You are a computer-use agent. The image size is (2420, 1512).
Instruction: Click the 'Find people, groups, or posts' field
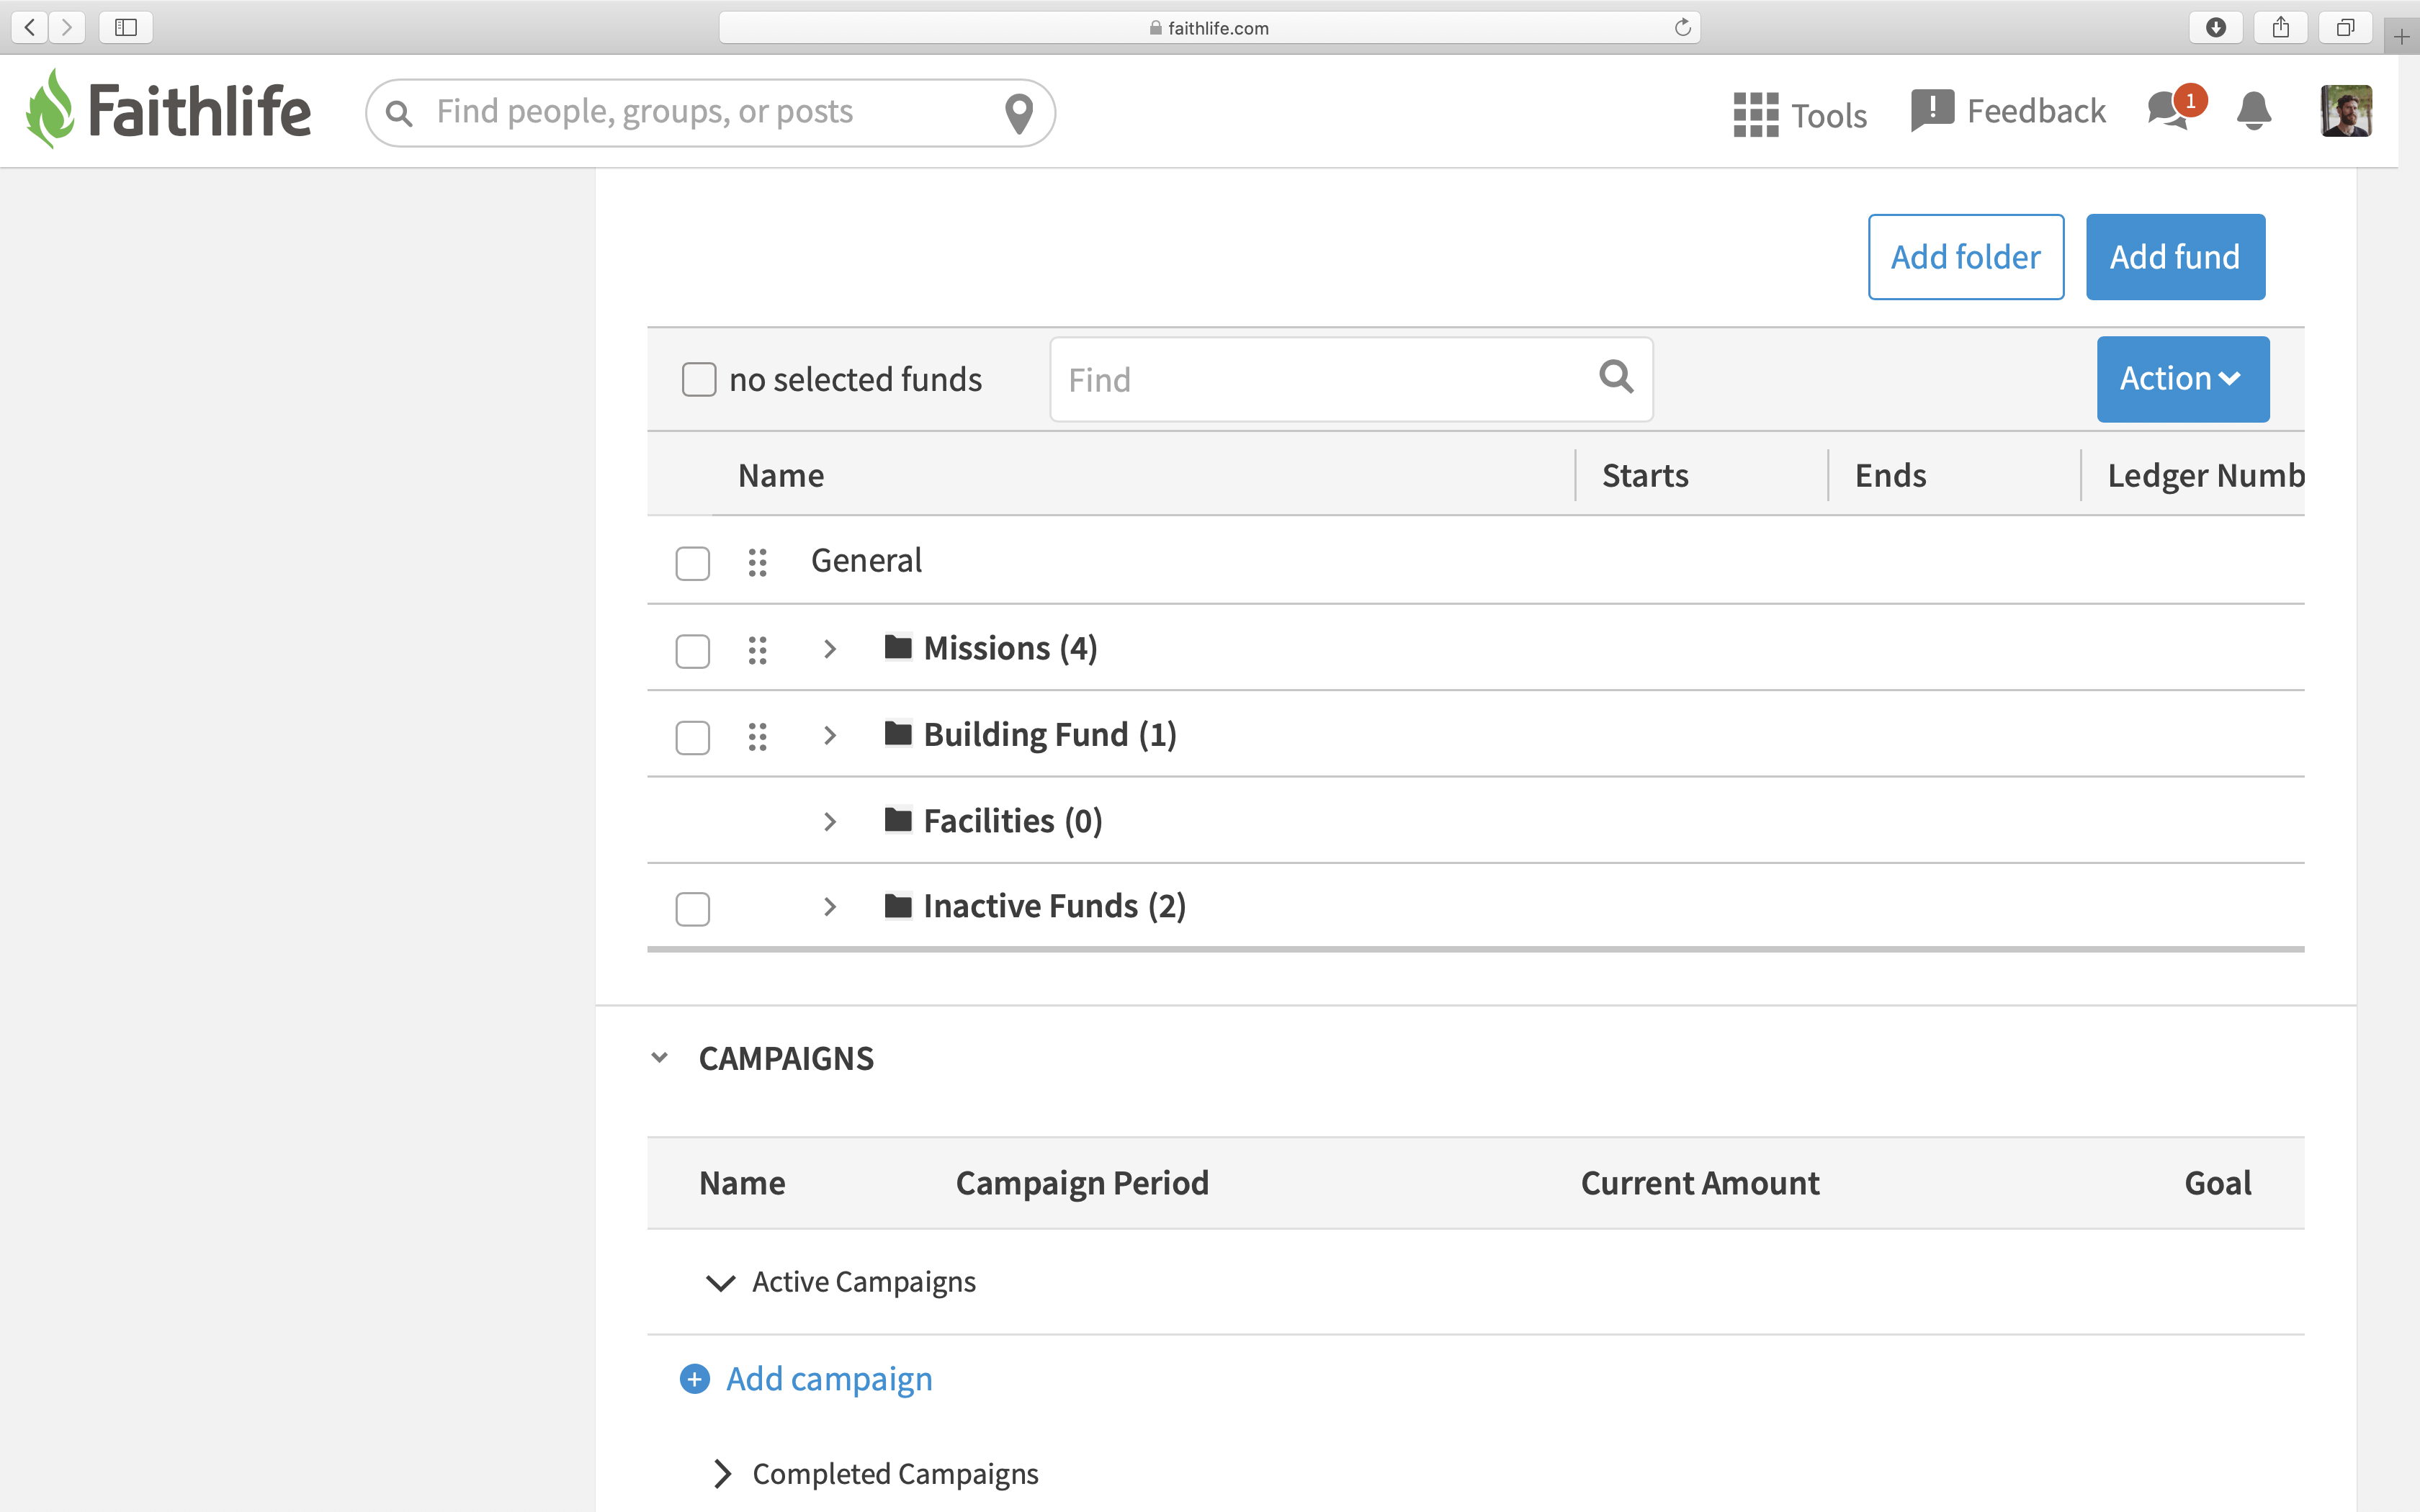pyautogui.click(x=710, y=113)
